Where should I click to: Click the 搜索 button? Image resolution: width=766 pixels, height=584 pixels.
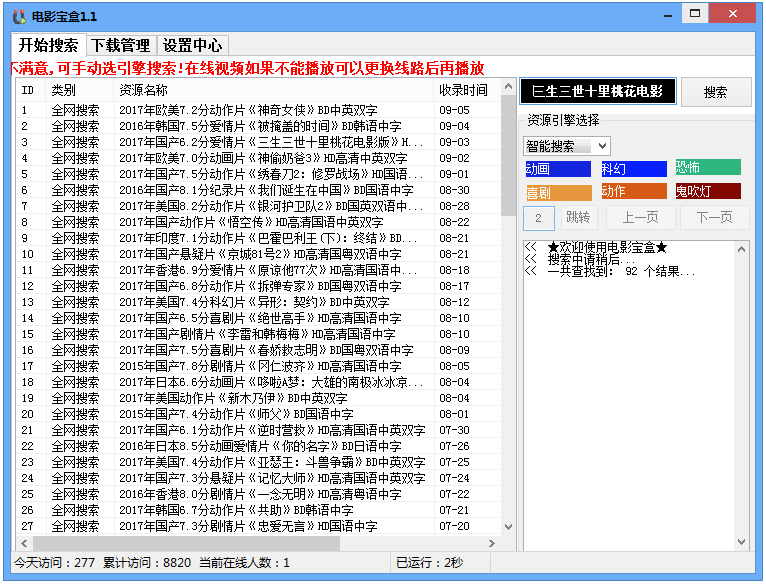point(715,92)
